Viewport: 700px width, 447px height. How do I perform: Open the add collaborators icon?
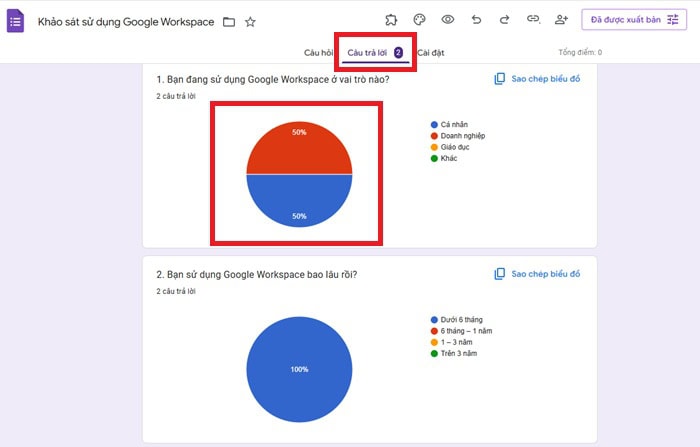pos(561,20)
